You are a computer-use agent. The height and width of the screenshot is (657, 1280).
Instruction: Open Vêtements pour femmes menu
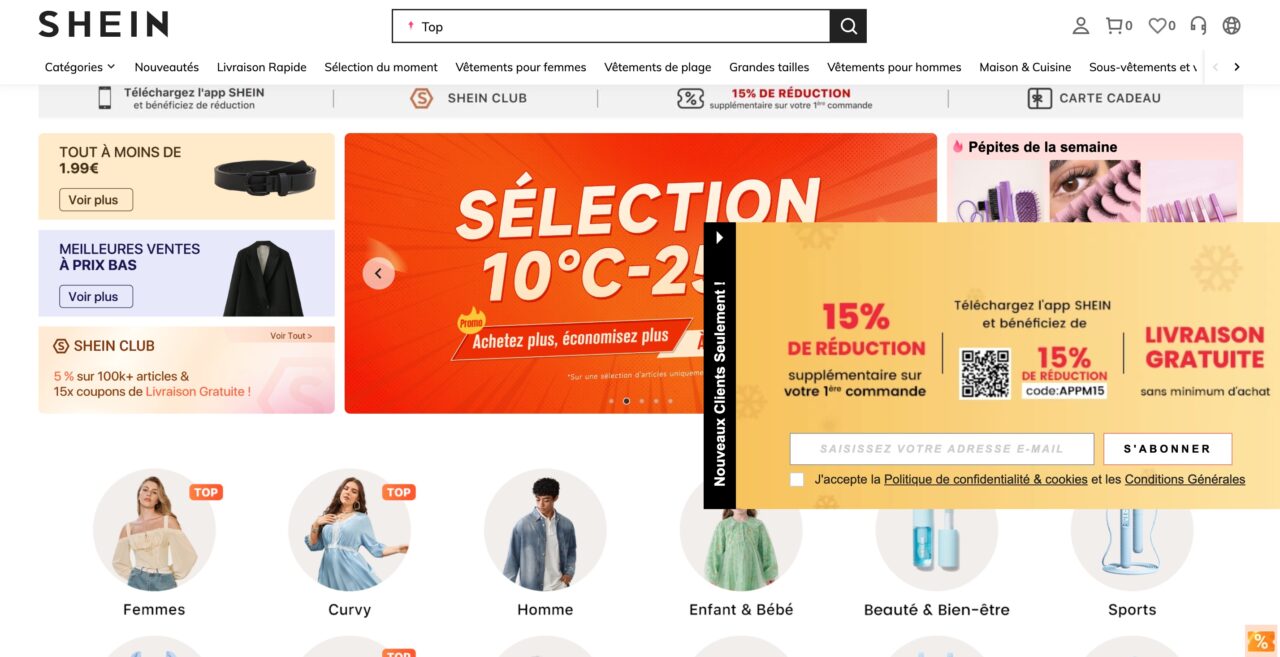(521, 67)
